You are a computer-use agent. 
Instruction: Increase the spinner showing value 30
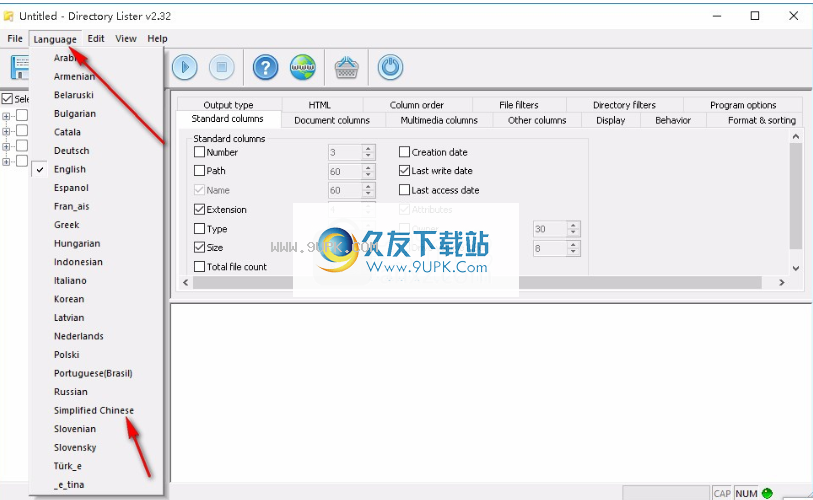click(573, 225)
